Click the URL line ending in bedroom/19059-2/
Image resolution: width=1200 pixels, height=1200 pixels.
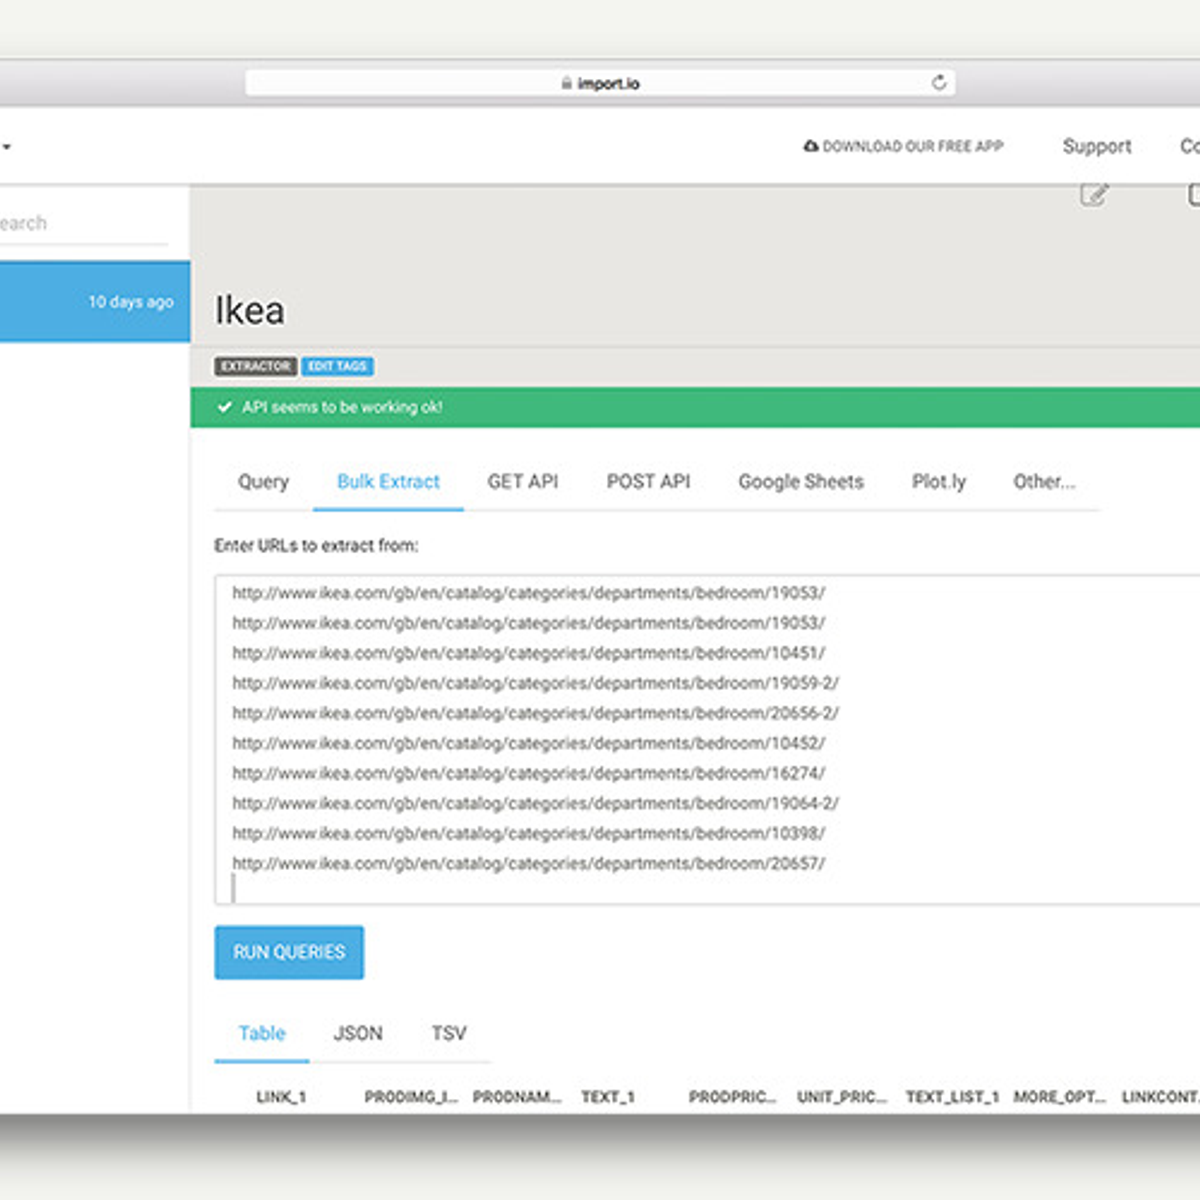[x=536, y=683]
